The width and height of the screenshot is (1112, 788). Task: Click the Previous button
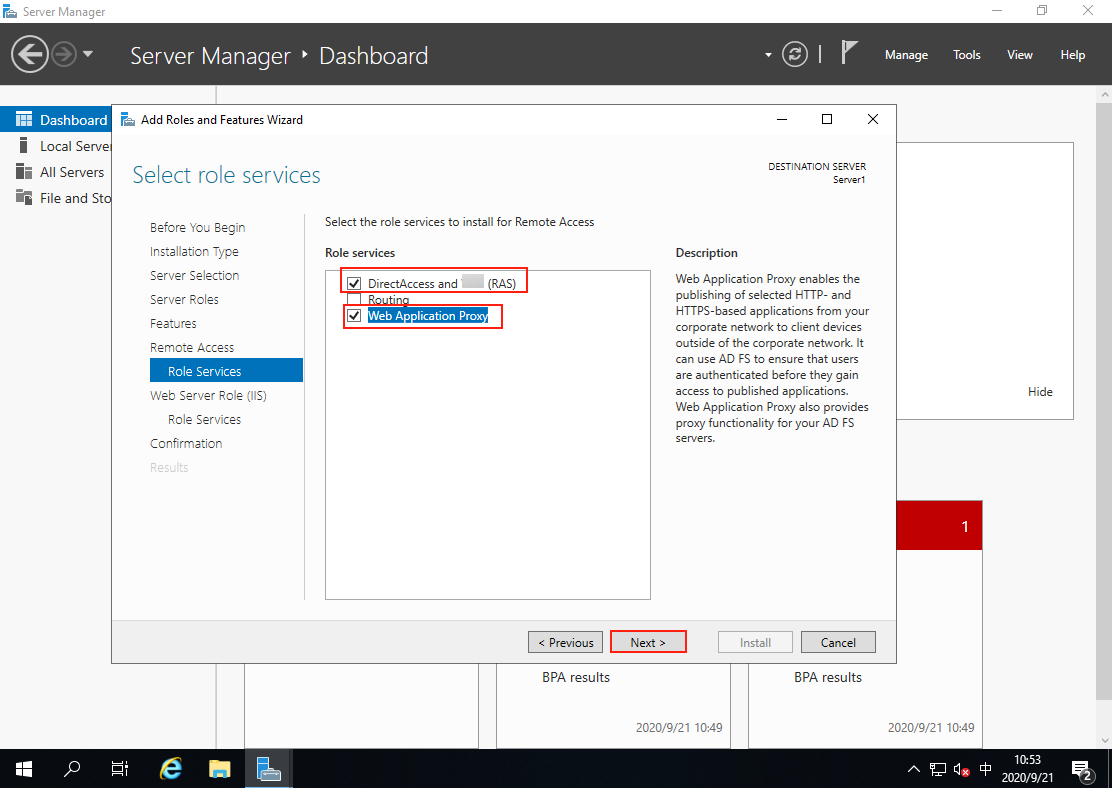[565, 643]
